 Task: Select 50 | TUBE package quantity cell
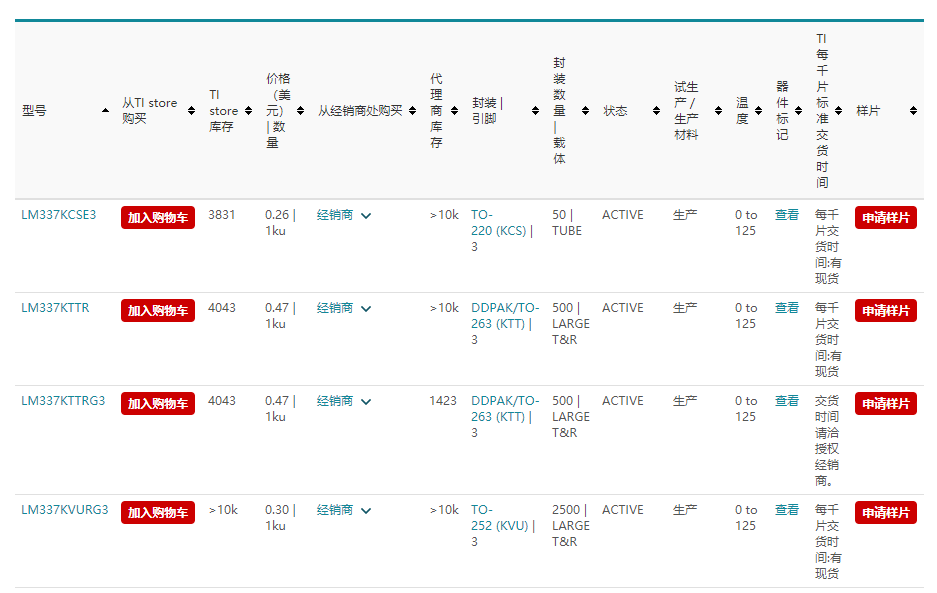tap(567, 223)
